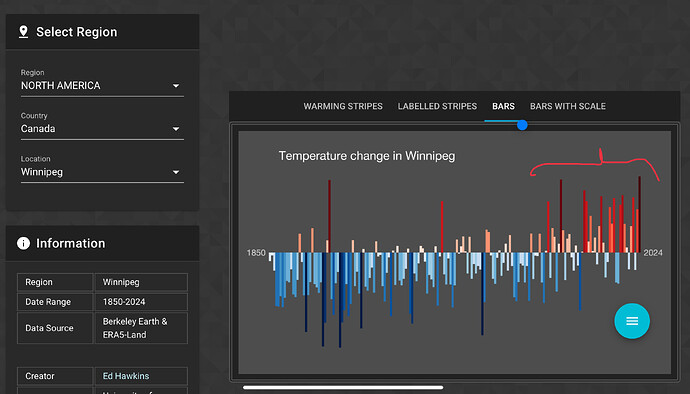Click the blue dot handle under tabs

pyautogui.click(x=522, y=125)
